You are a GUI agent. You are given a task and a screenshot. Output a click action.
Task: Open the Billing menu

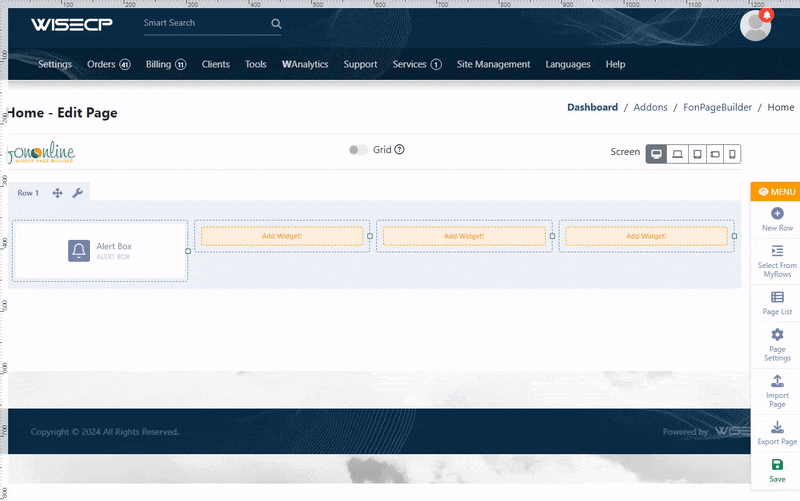click(166, 64)
